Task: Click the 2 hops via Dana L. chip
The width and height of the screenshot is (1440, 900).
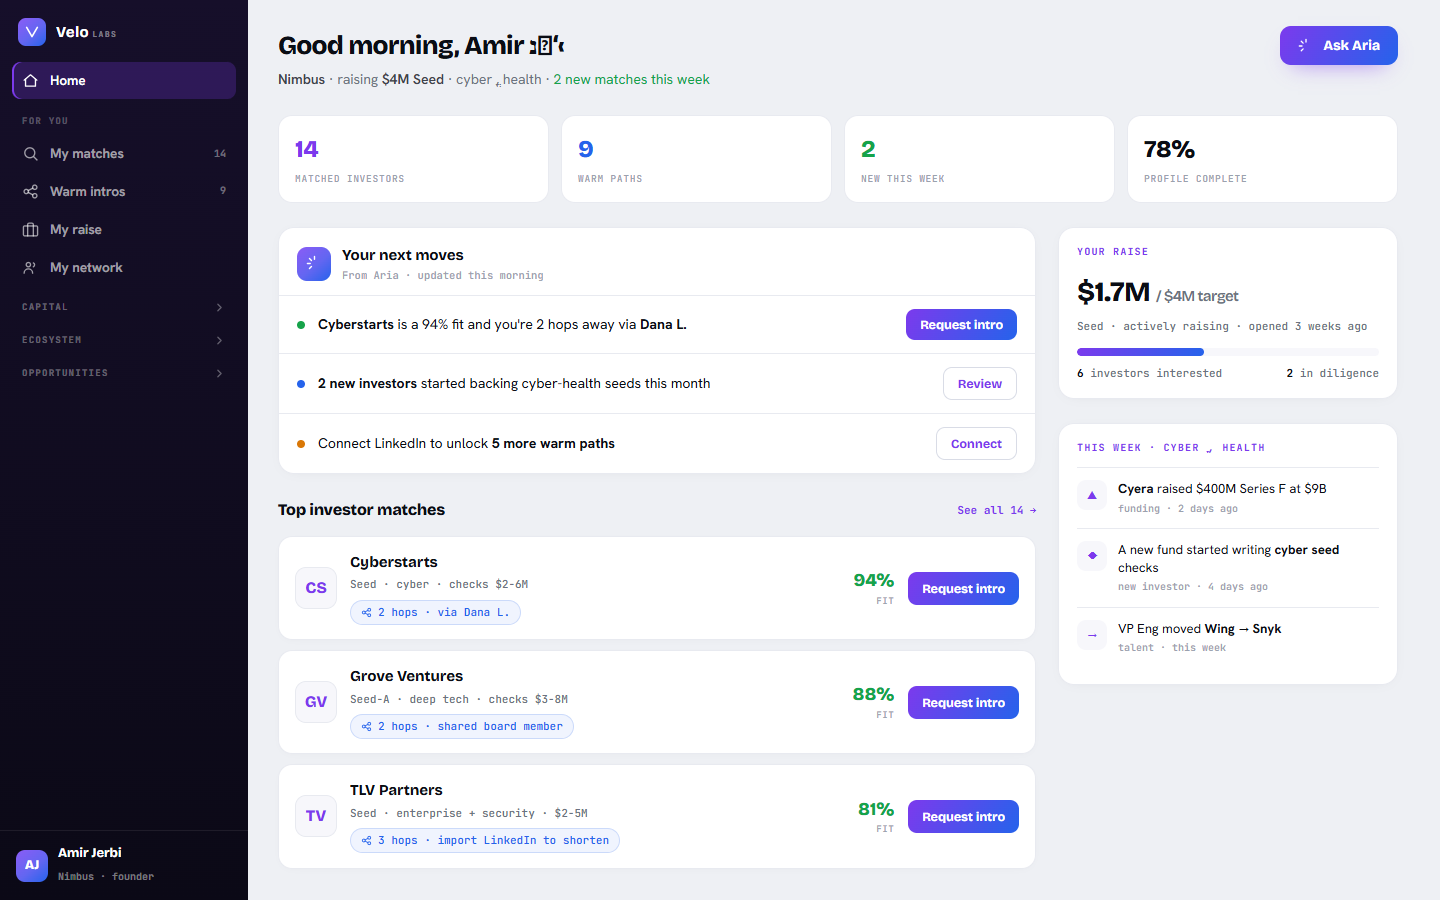Action: pos(435,613)
